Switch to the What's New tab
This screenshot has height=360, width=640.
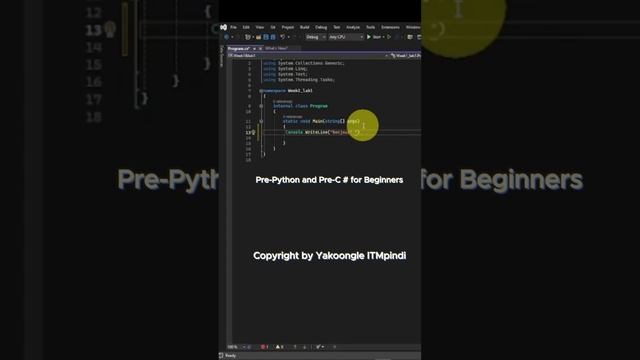[277, 48]
